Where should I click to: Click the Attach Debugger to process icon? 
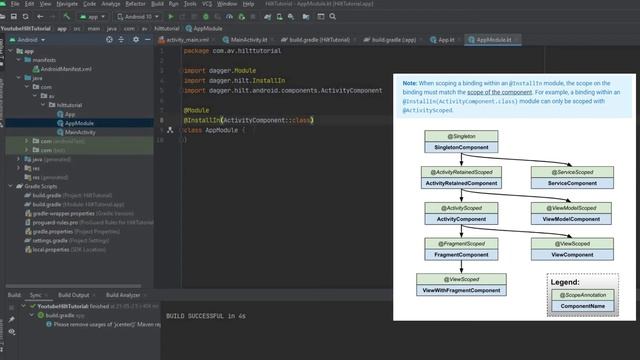(242, 17)
